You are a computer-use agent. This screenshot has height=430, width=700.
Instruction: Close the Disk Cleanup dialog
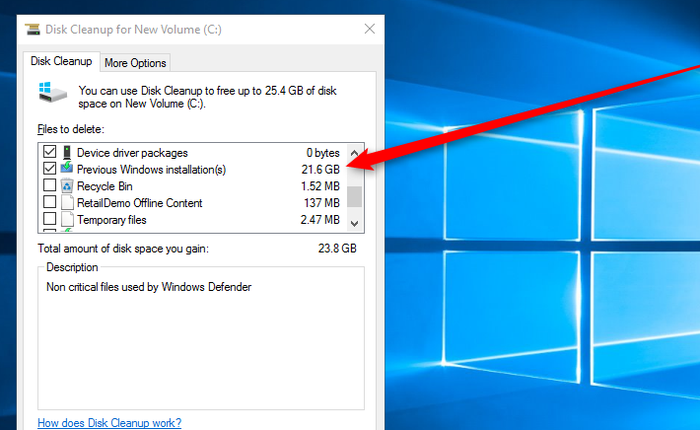tap(370, 29)
